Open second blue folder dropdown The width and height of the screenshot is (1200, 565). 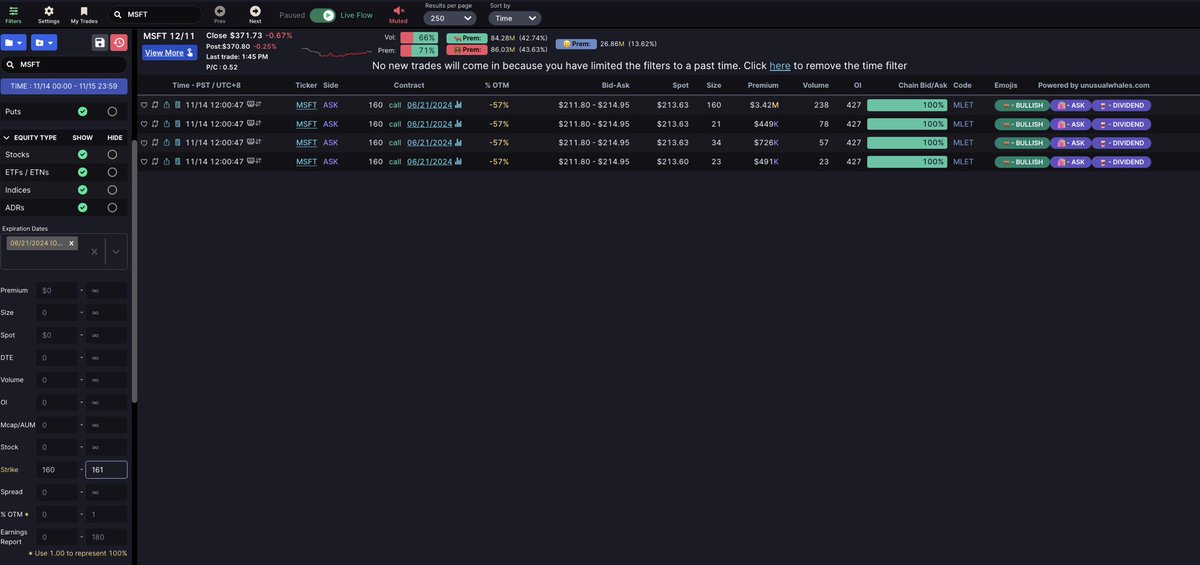point(44,42)
